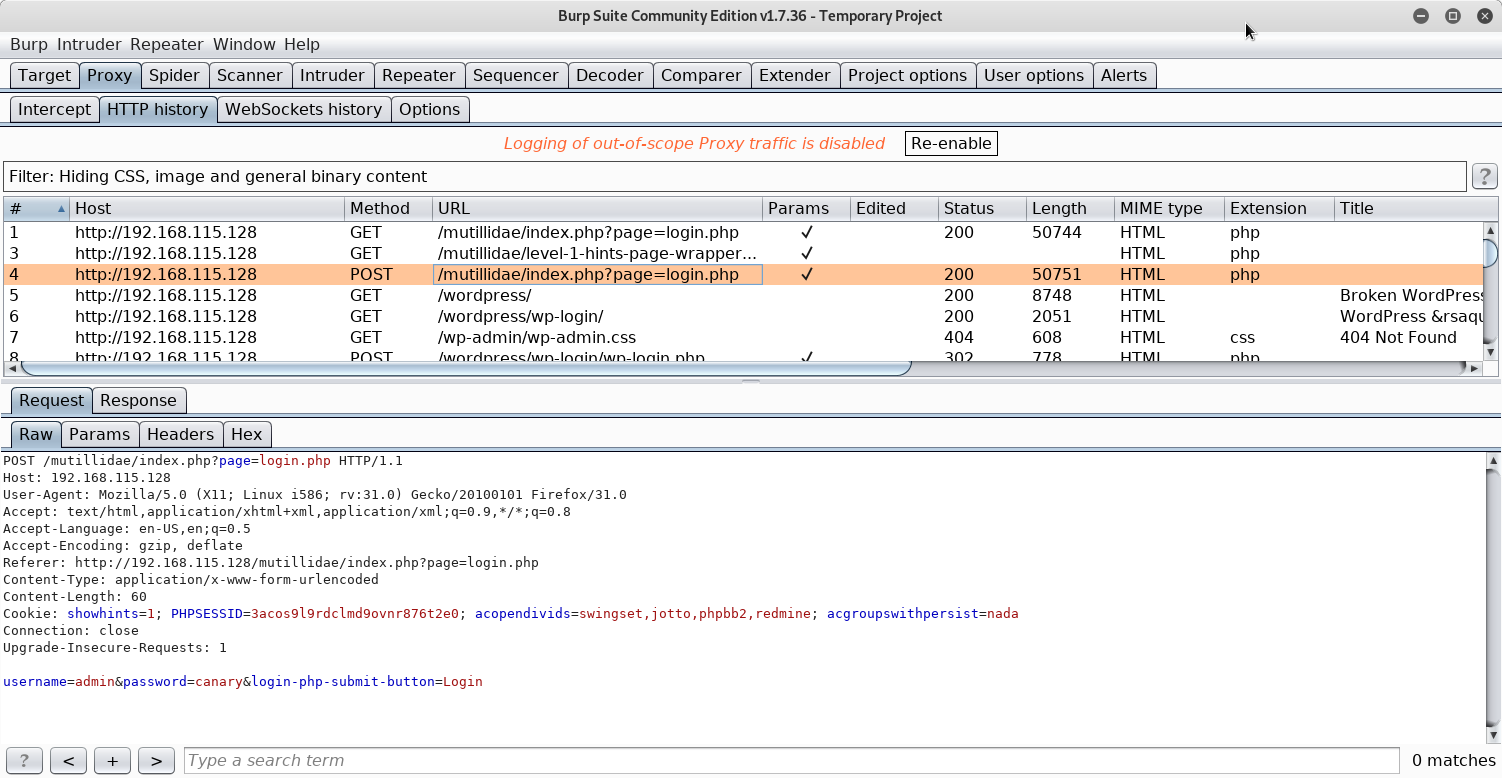Screen dimensions: 1502x778
Task: Switch request view to Params tab
Action: pyautogui.click(x=99, y=435)
